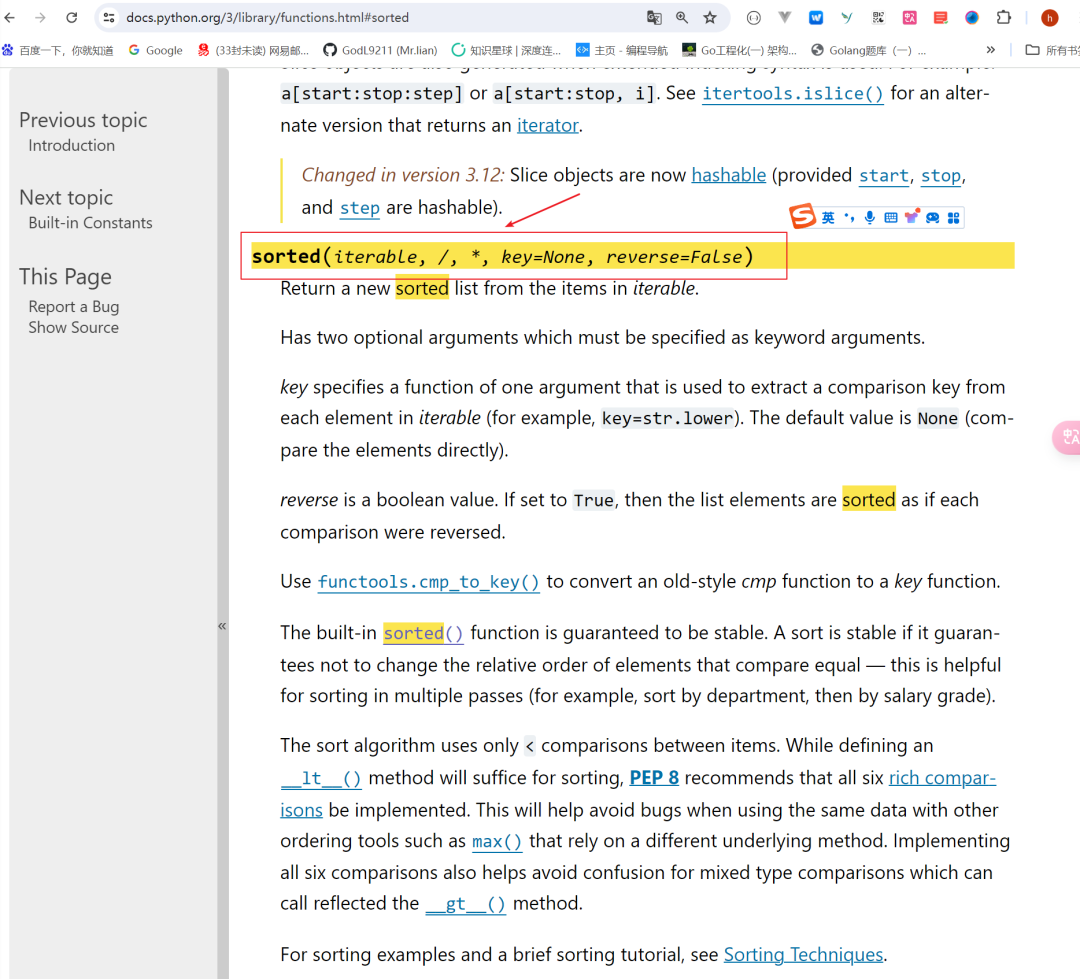Open the Baidu bookmark
Image resolution: width=1080 pixels, height=979 pixels.
pos(58,50)
